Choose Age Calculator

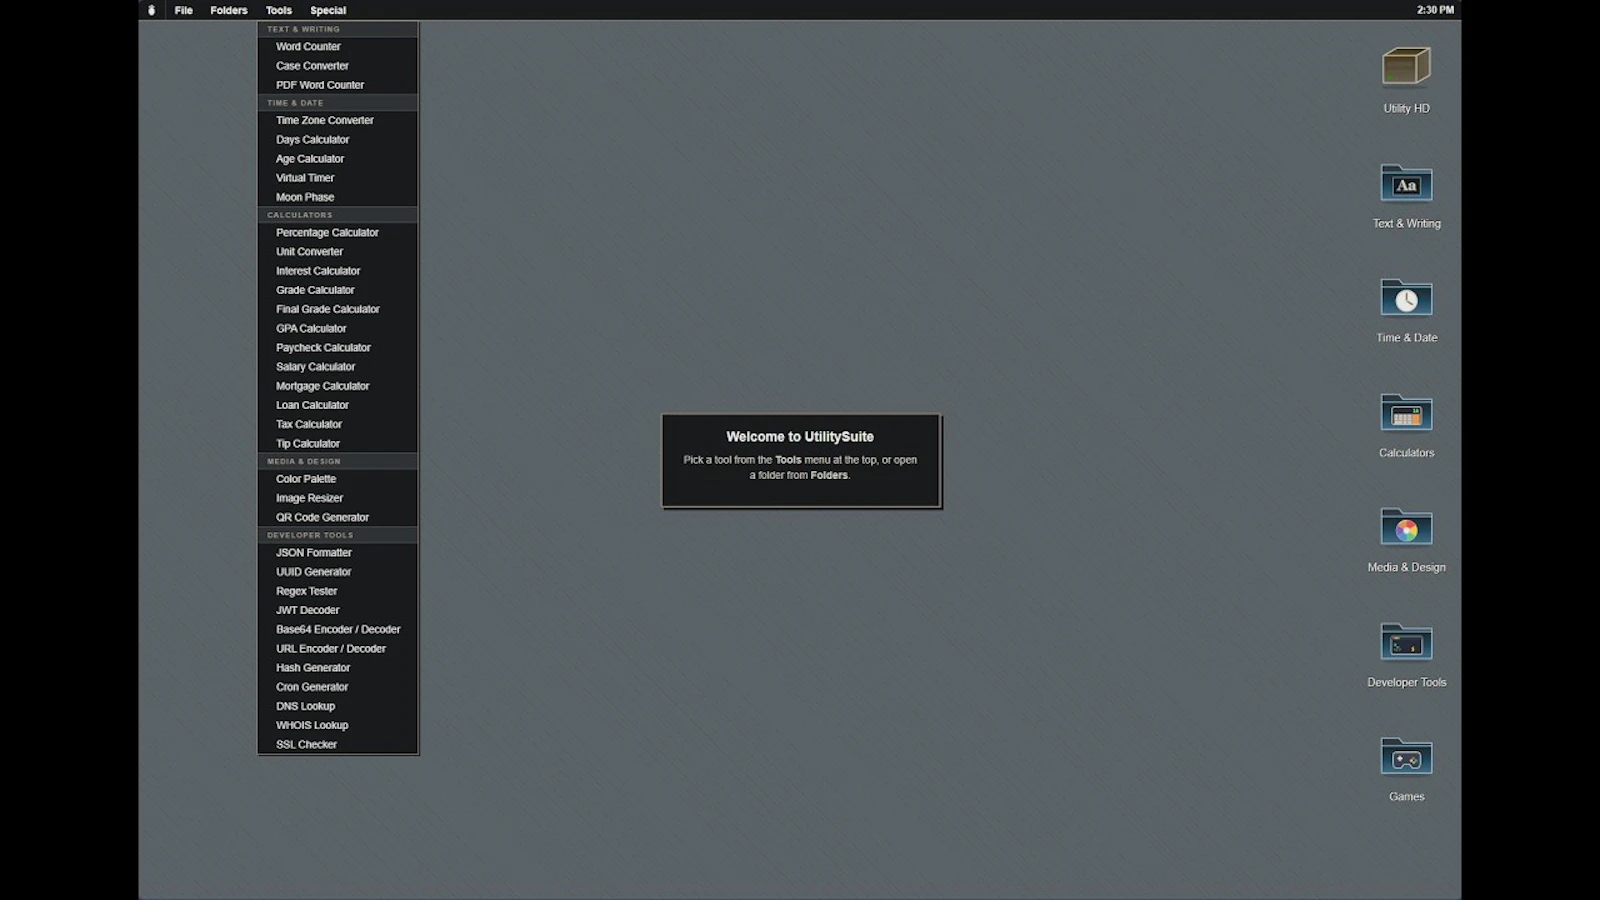pyautogui.click(x=338, y=159)
